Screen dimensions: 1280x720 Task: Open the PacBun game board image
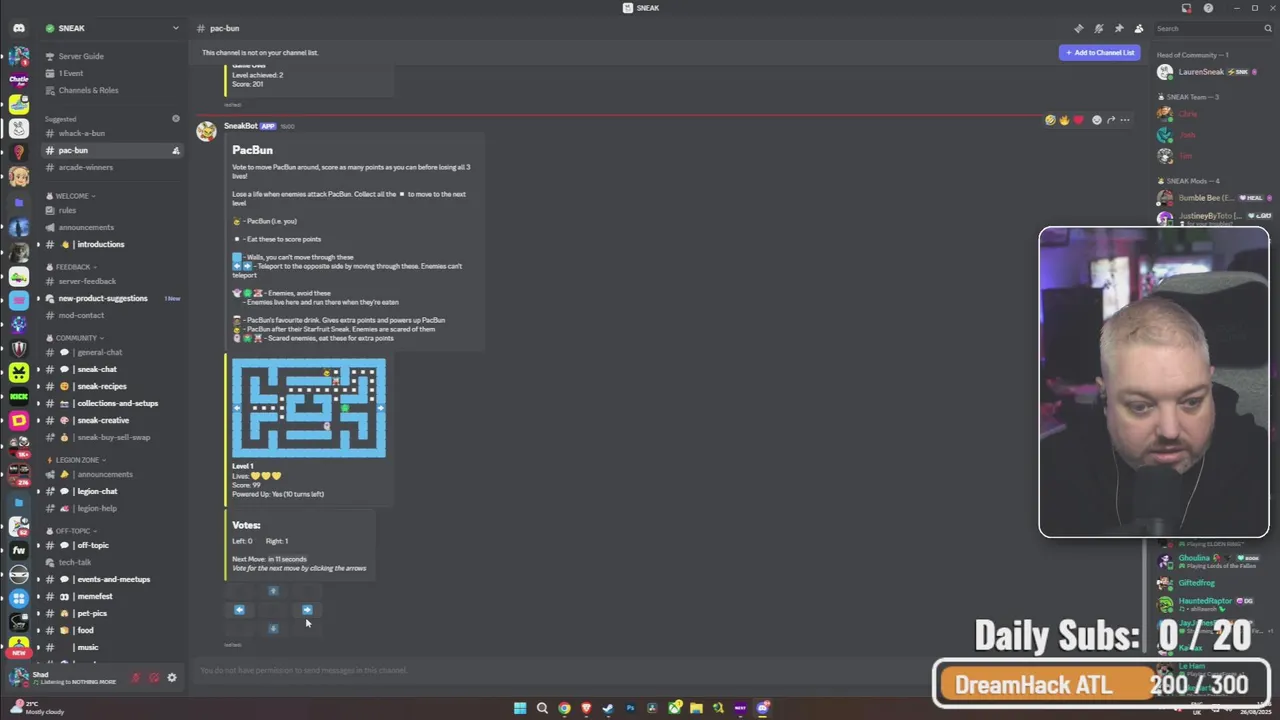tap(309, 408)
